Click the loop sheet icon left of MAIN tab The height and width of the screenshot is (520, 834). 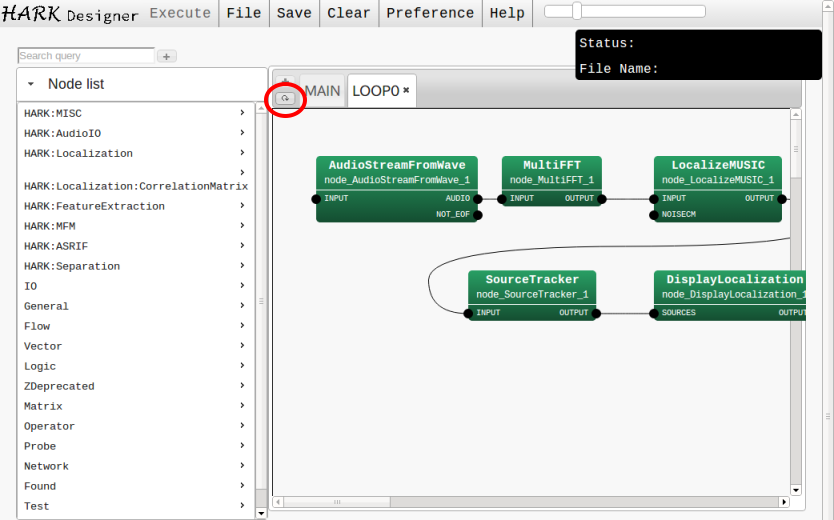(286, 99)
